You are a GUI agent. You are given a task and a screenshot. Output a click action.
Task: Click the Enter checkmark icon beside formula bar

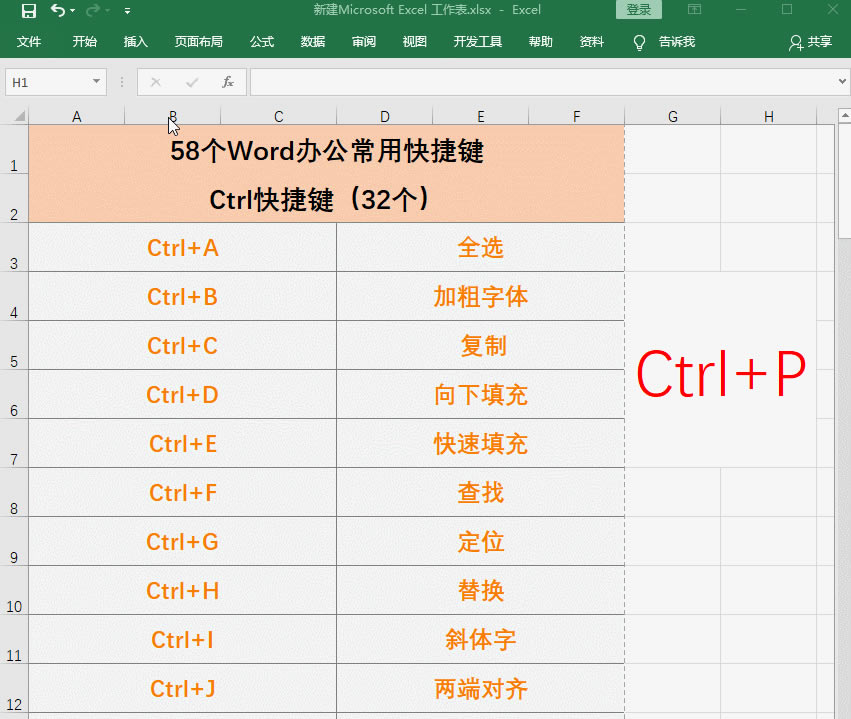190,83
